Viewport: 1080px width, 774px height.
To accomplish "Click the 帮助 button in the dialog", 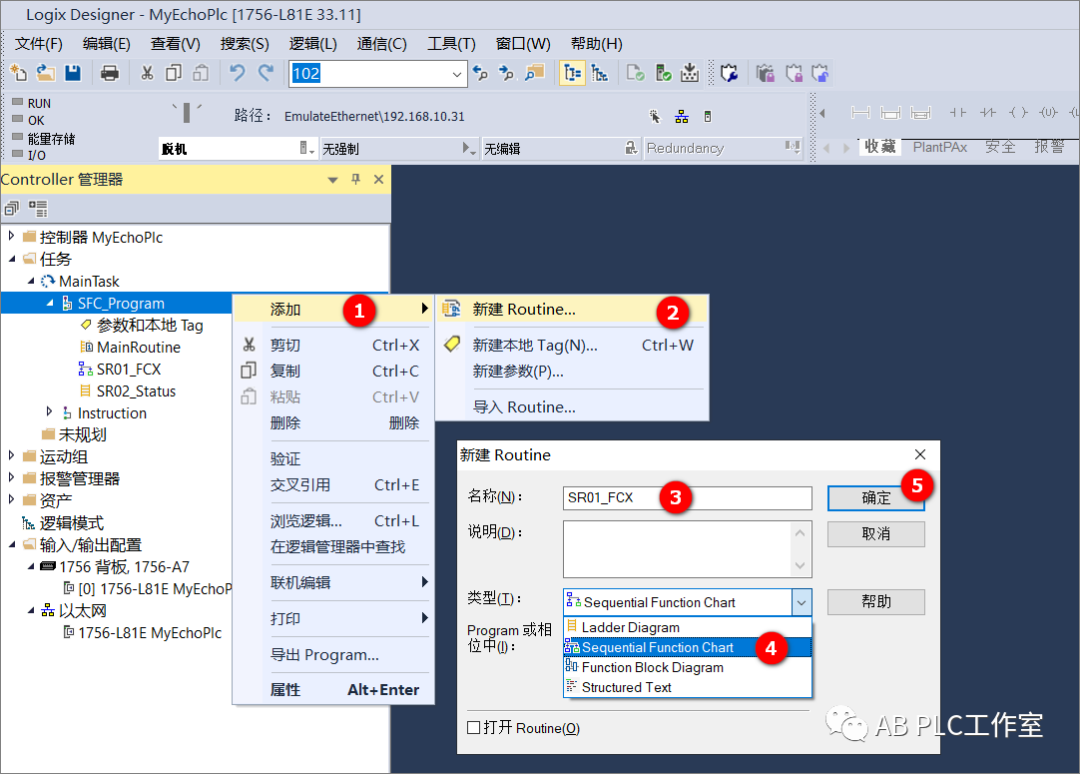I will tap(875, 601).
